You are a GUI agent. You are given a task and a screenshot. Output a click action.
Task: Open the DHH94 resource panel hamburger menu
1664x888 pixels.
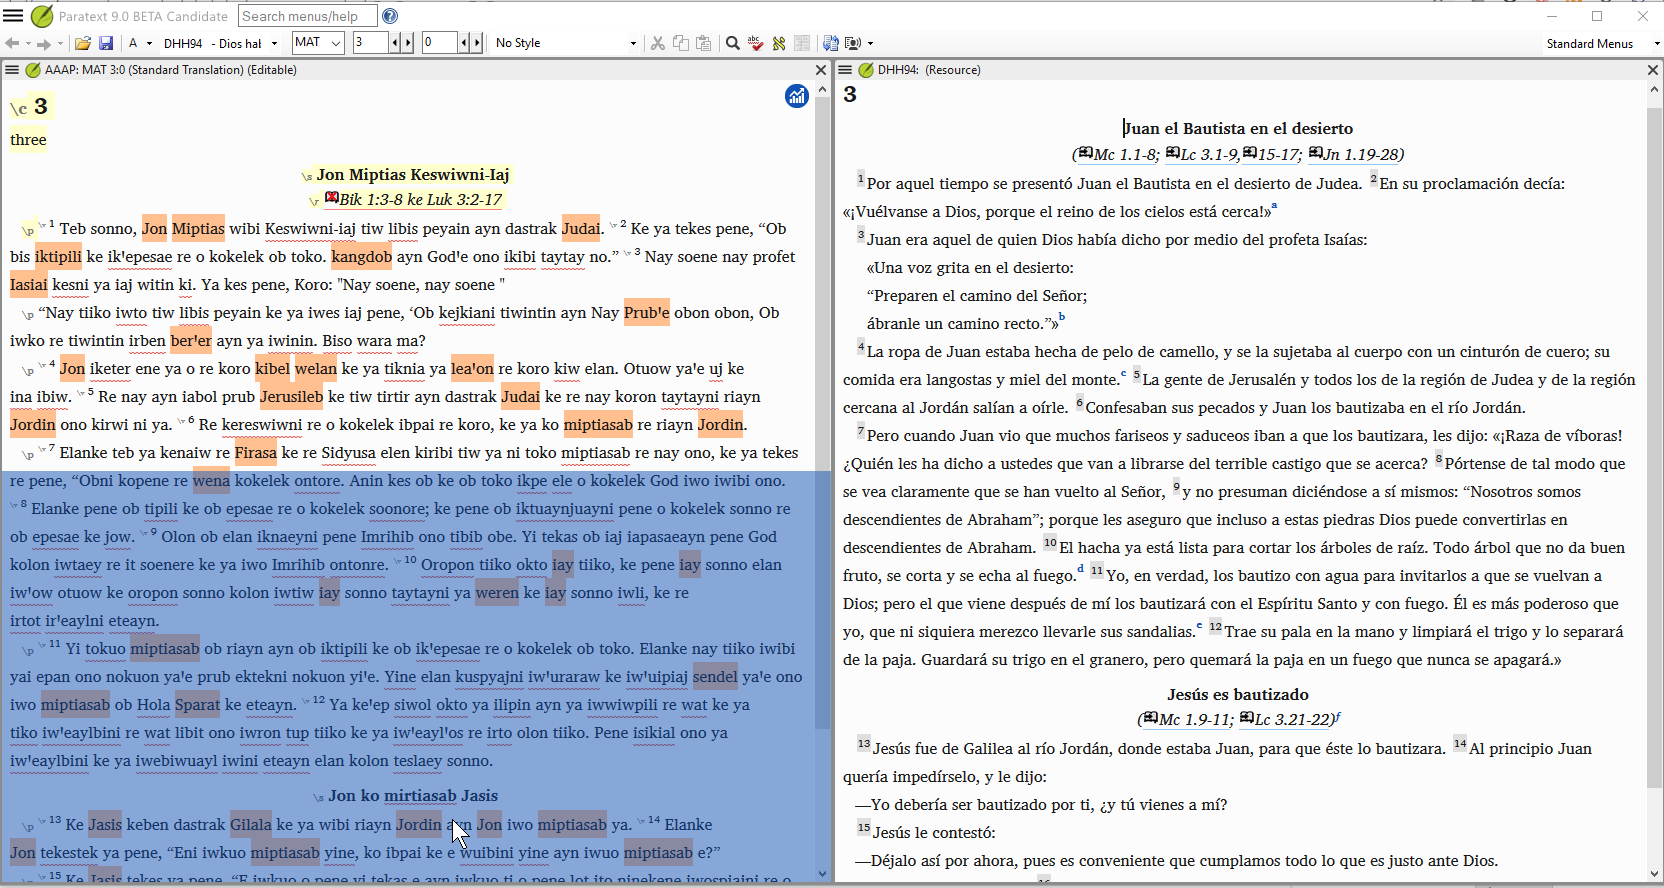tap(845, 70)
